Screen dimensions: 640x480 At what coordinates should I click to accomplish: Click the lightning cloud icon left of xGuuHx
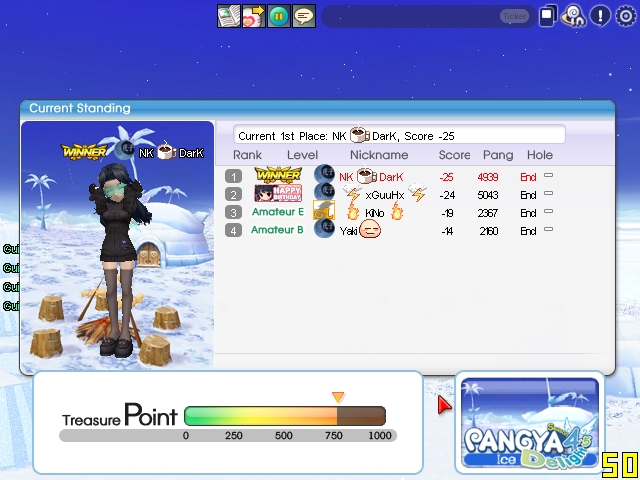pyautogui.click(x=352, y=193)
